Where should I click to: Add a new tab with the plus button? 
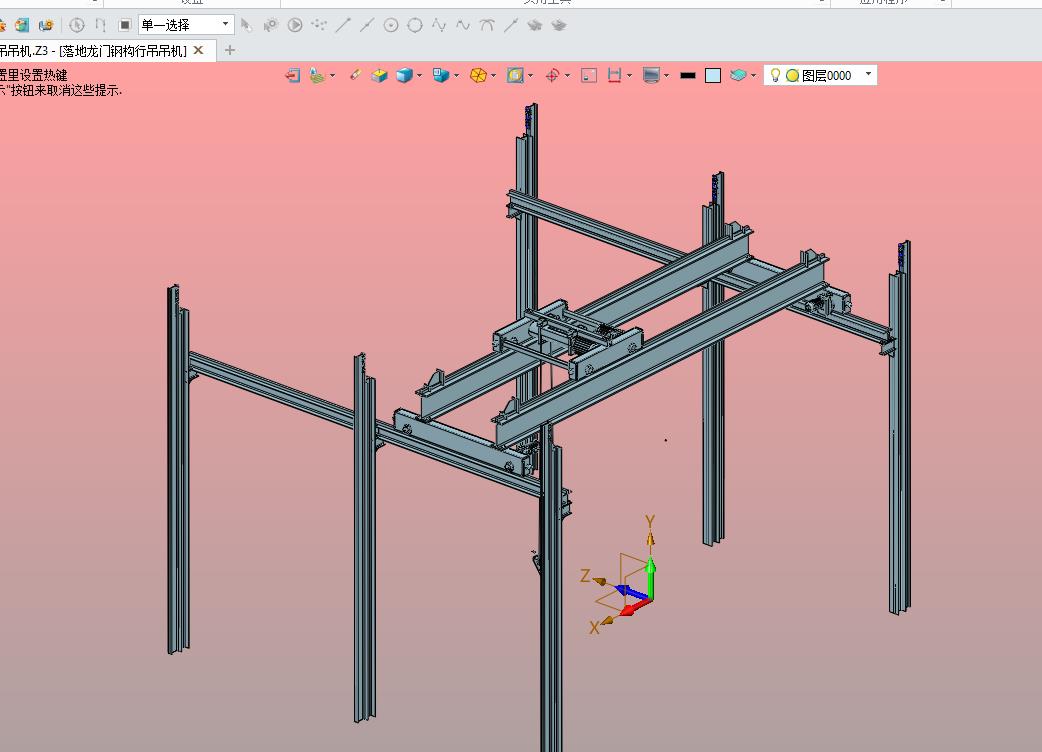click(230, 50)
